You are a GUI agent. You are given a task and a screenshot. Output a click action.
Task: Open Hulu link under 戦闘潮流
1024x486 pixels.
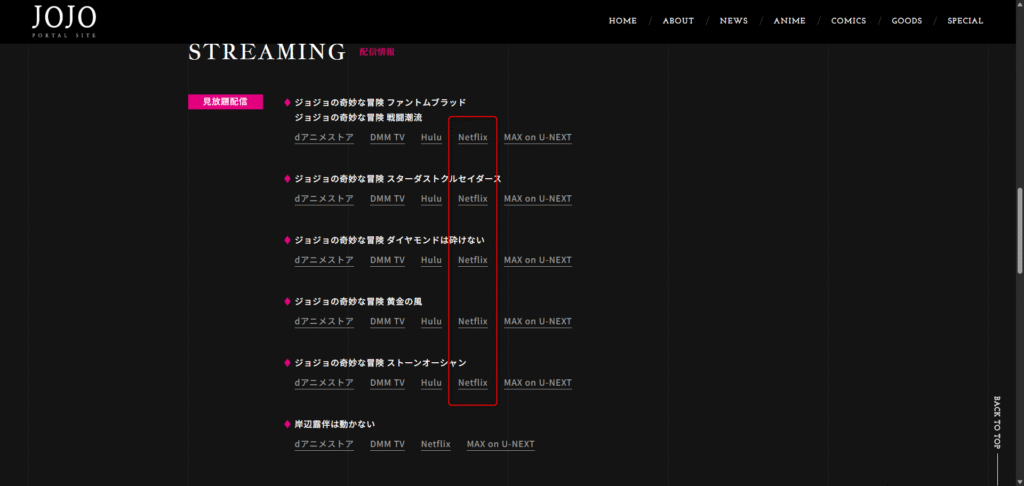coord(431,138)
